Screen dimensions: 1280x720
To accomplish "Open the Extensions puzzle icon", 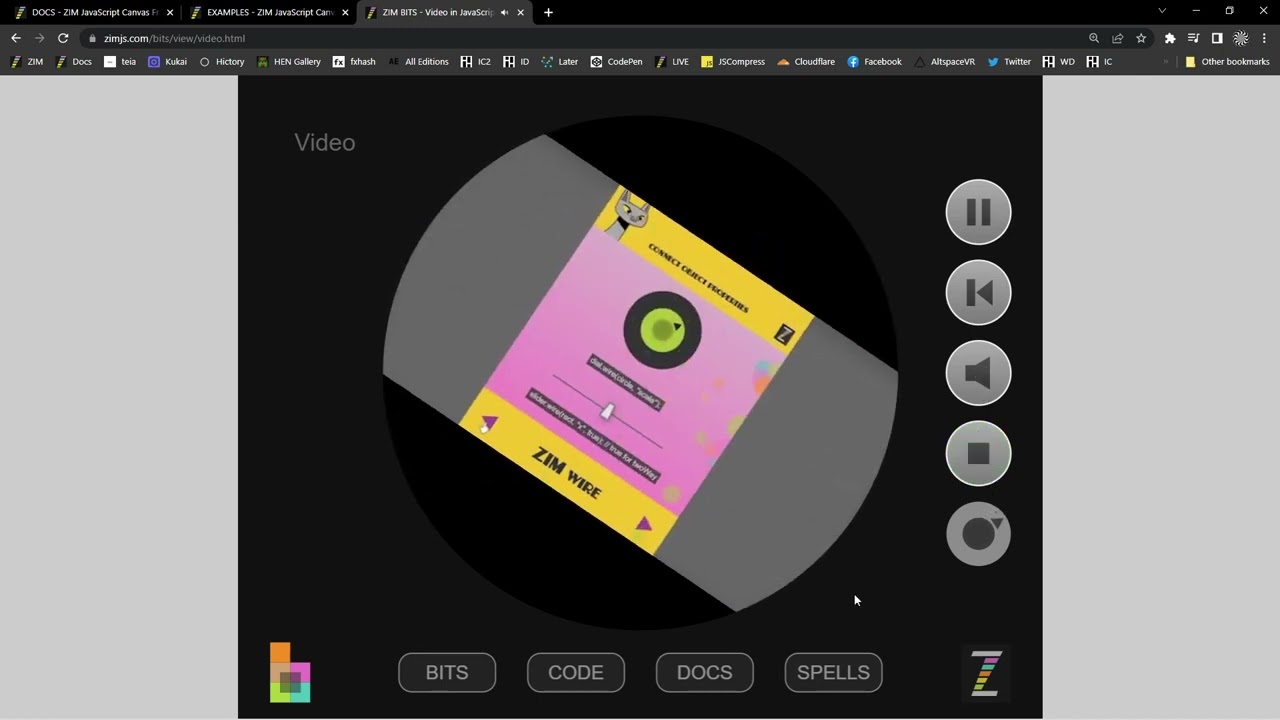I will pyautogui.click(x=1170, y=38).
